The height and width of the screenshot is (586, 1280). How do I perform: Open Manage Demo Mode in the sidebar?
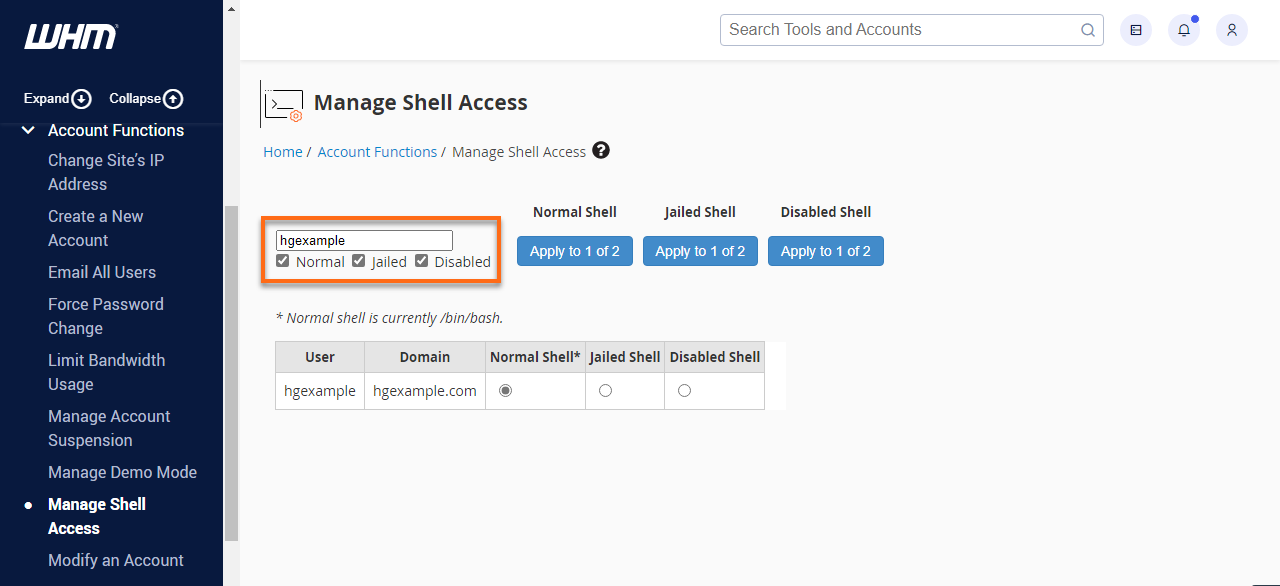(x=122, y=472)
